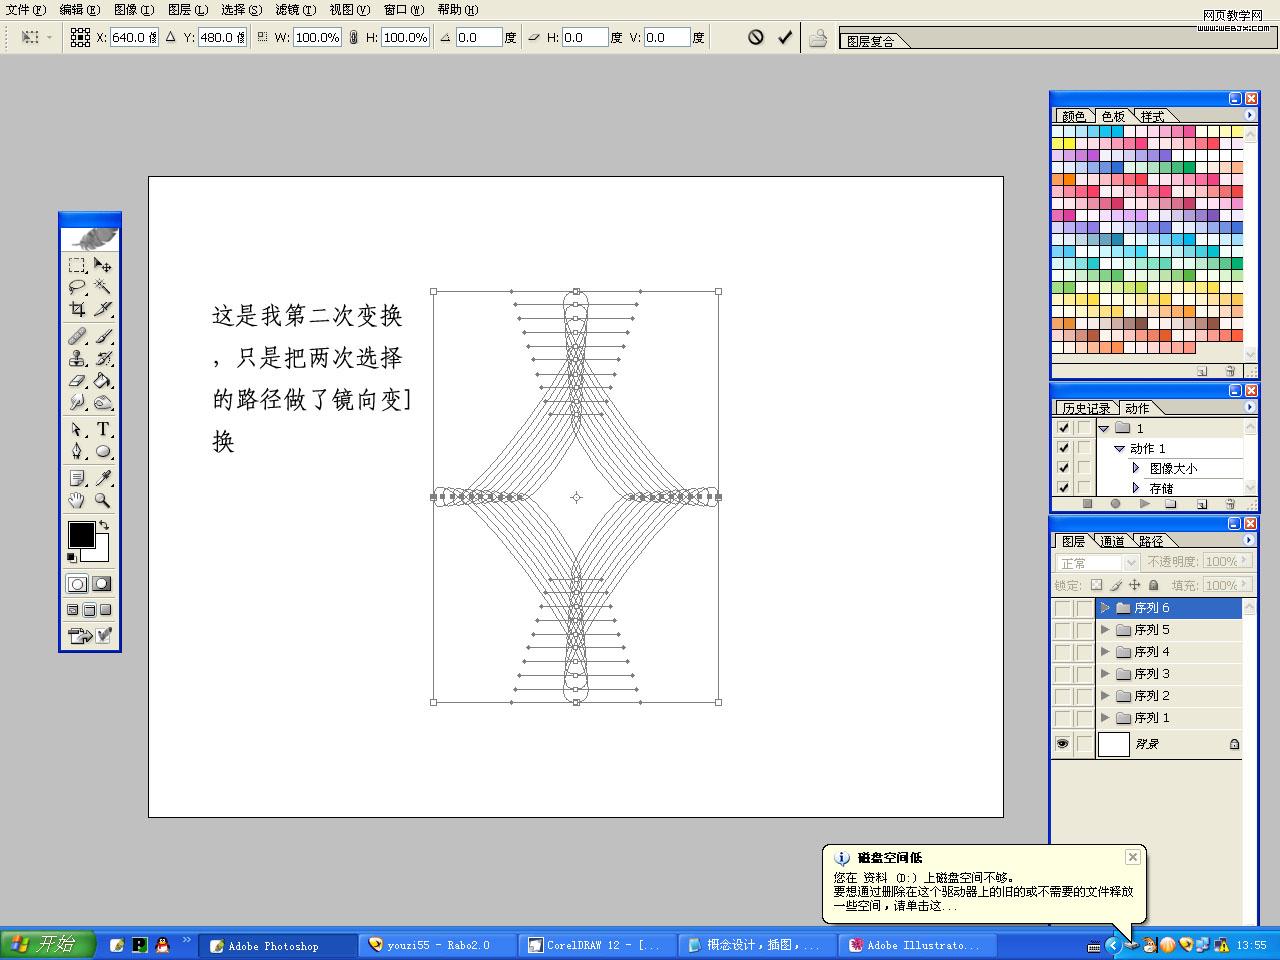Open the 滤镜 menu
The image size is (1280, 960).
295,10
